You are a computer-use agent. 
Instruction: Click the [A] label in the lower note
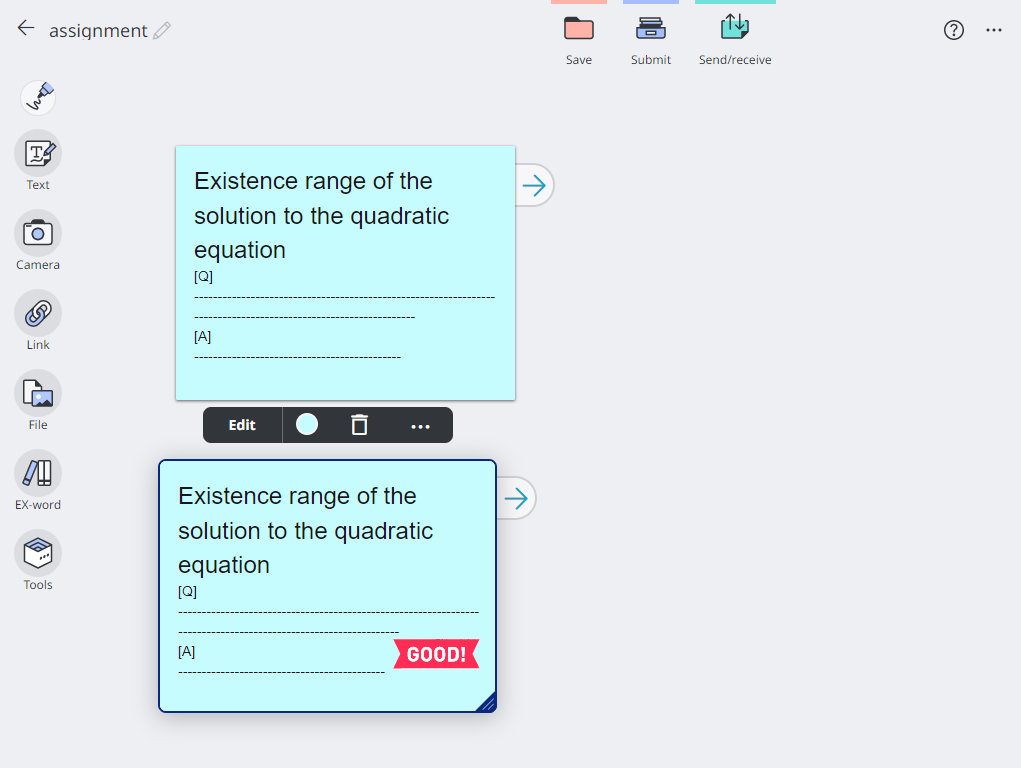pos(186,651)
